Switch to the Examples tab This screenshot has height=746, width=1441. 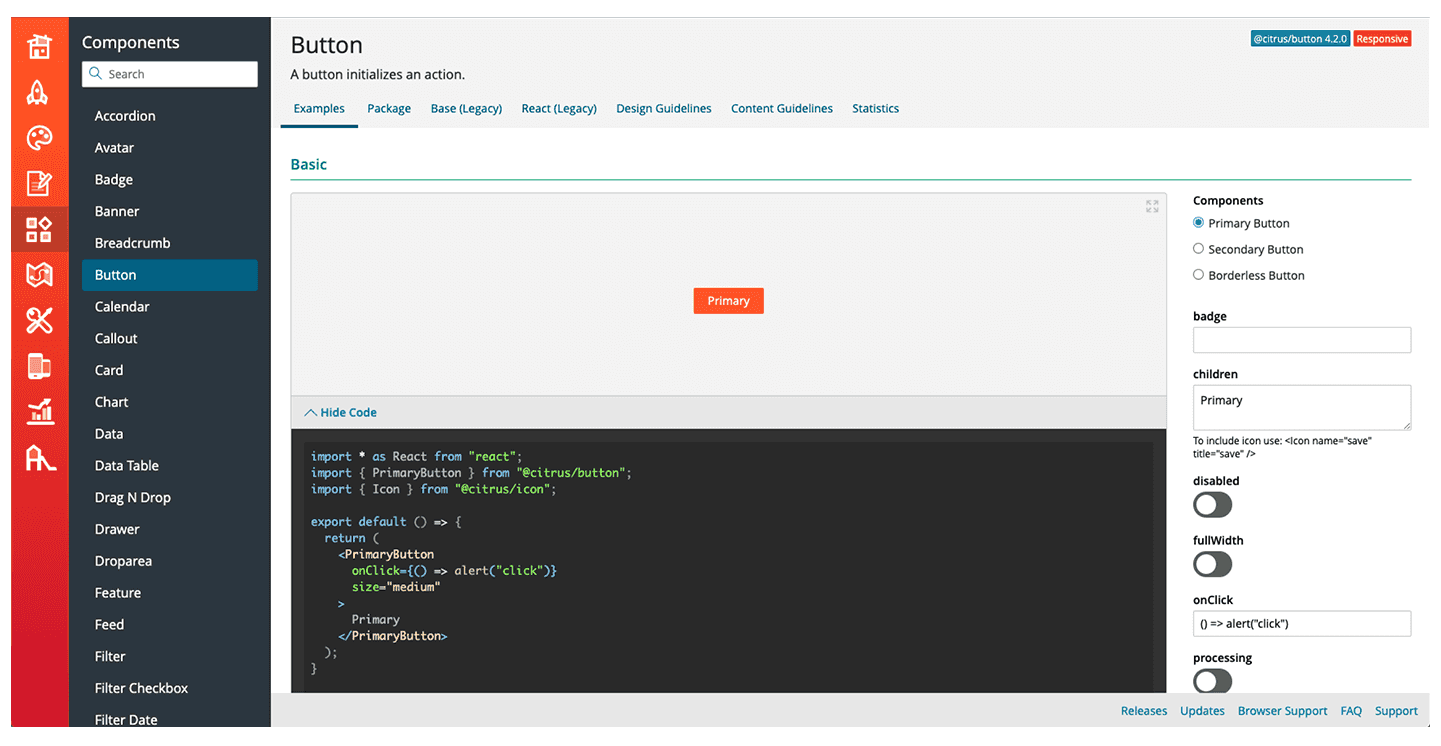(319, 108)
